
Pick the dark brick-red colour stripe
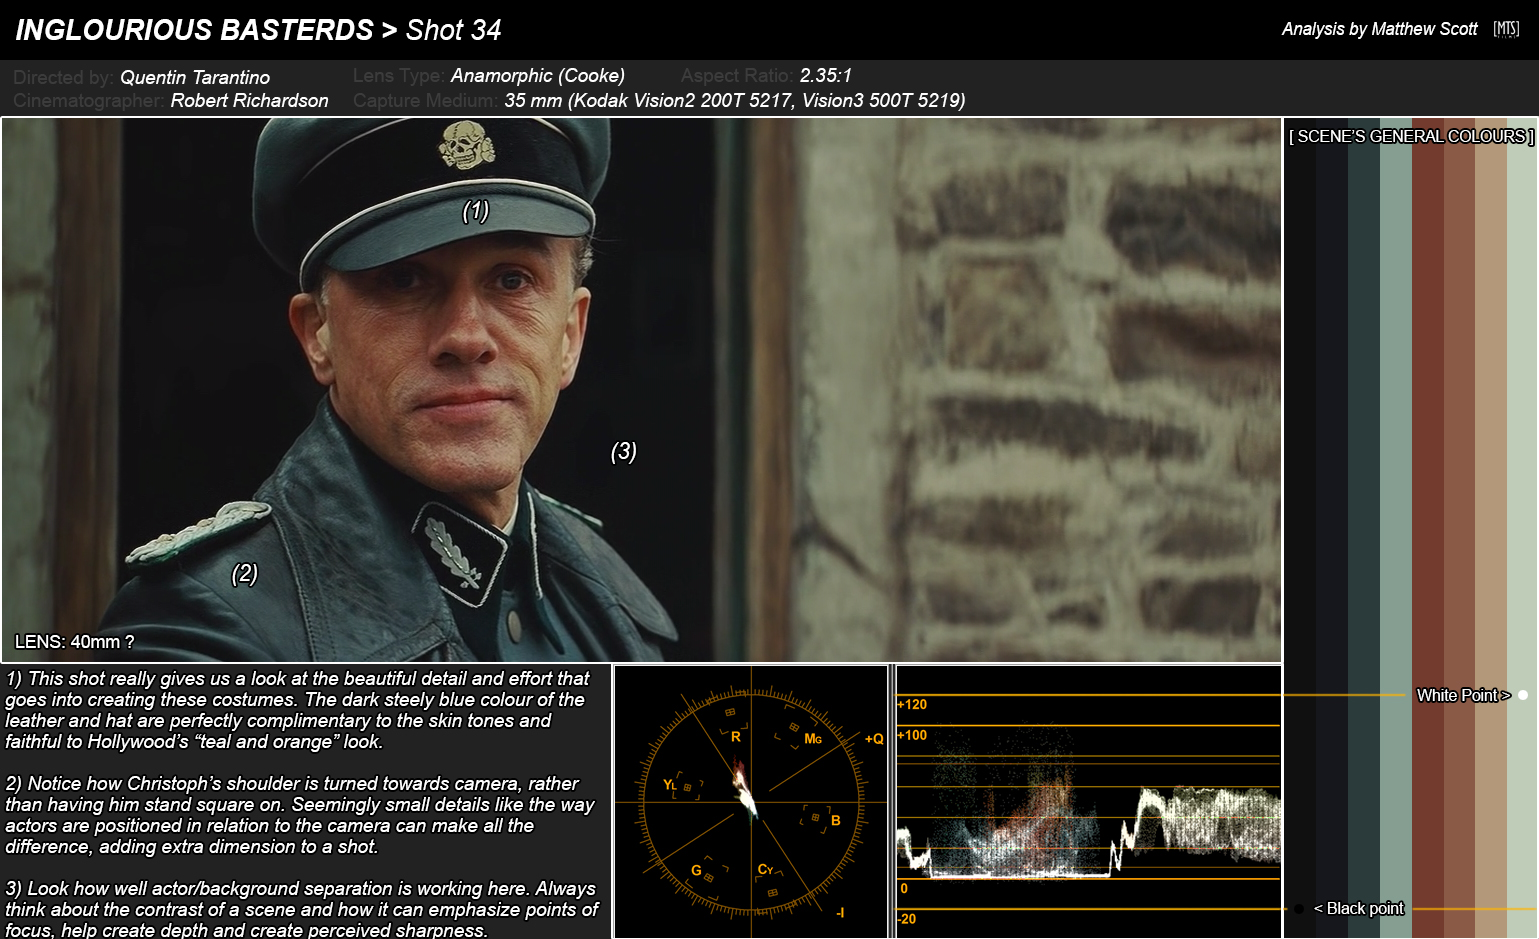pyautogui.click(x=1428, y=528)
